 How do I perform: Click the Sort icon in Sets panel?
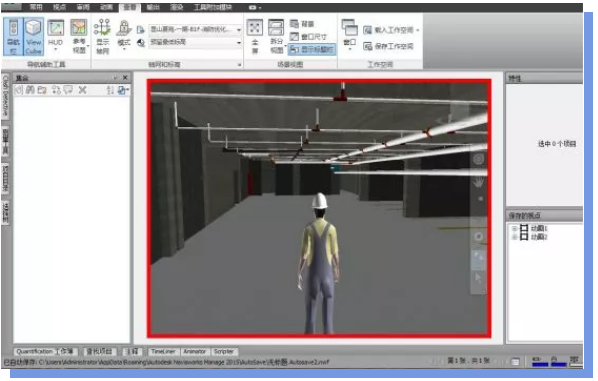pyautogui.click(x=110, y=90)
